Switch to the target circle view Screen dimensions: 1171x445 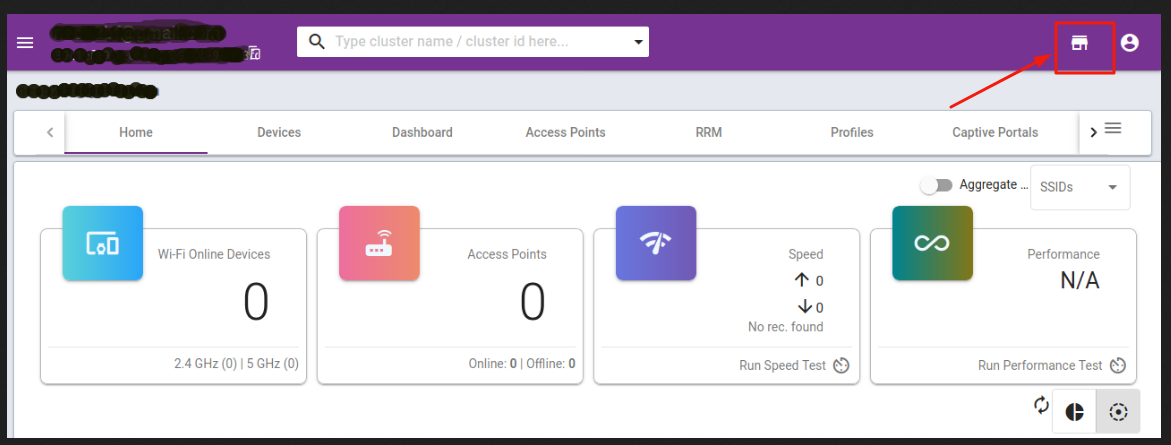[1118, 411]
